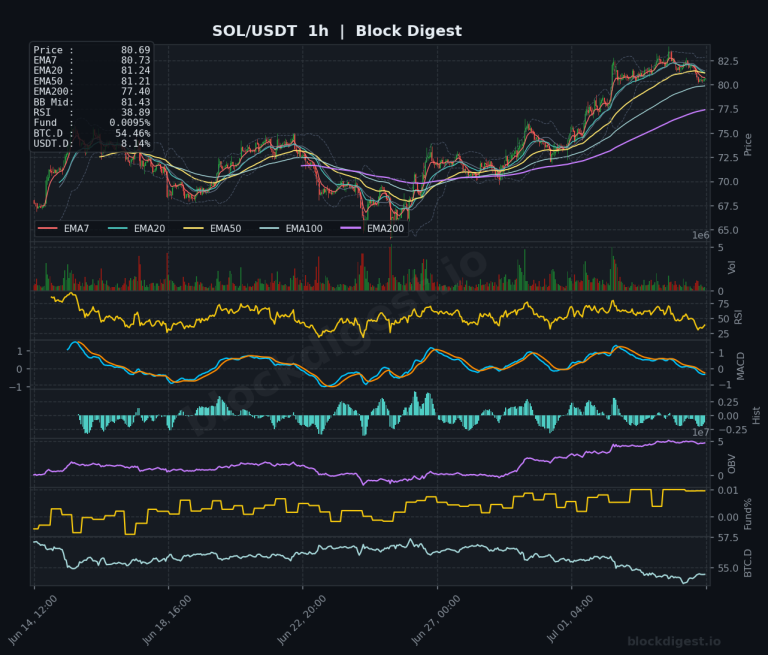
Task: Click the Vol axis label
Action: pyautogui.click(x=731, y=267)
